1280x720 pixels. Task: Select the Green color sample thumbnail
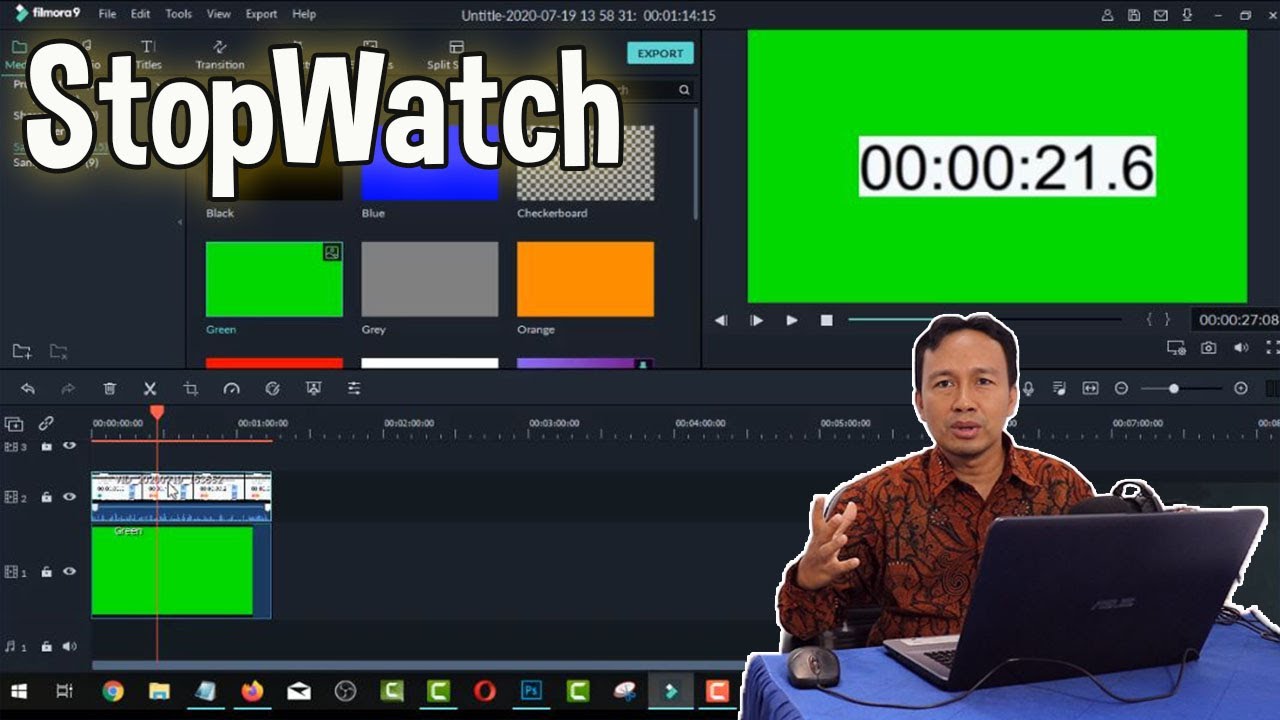pyautogui.click(x=274, y=279)
